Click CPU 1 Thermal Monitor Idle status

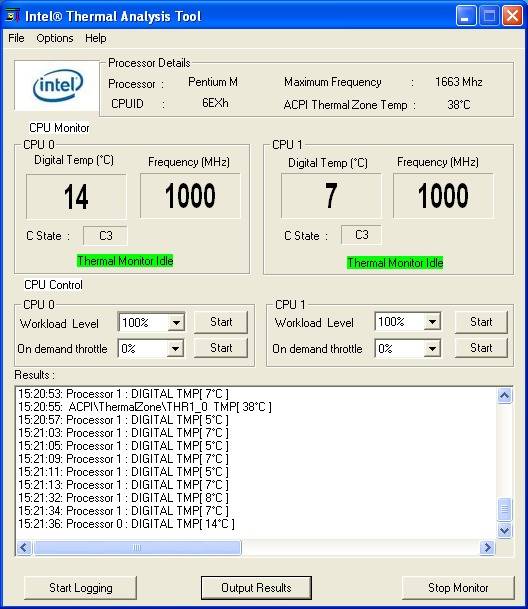tap(395, 263)
